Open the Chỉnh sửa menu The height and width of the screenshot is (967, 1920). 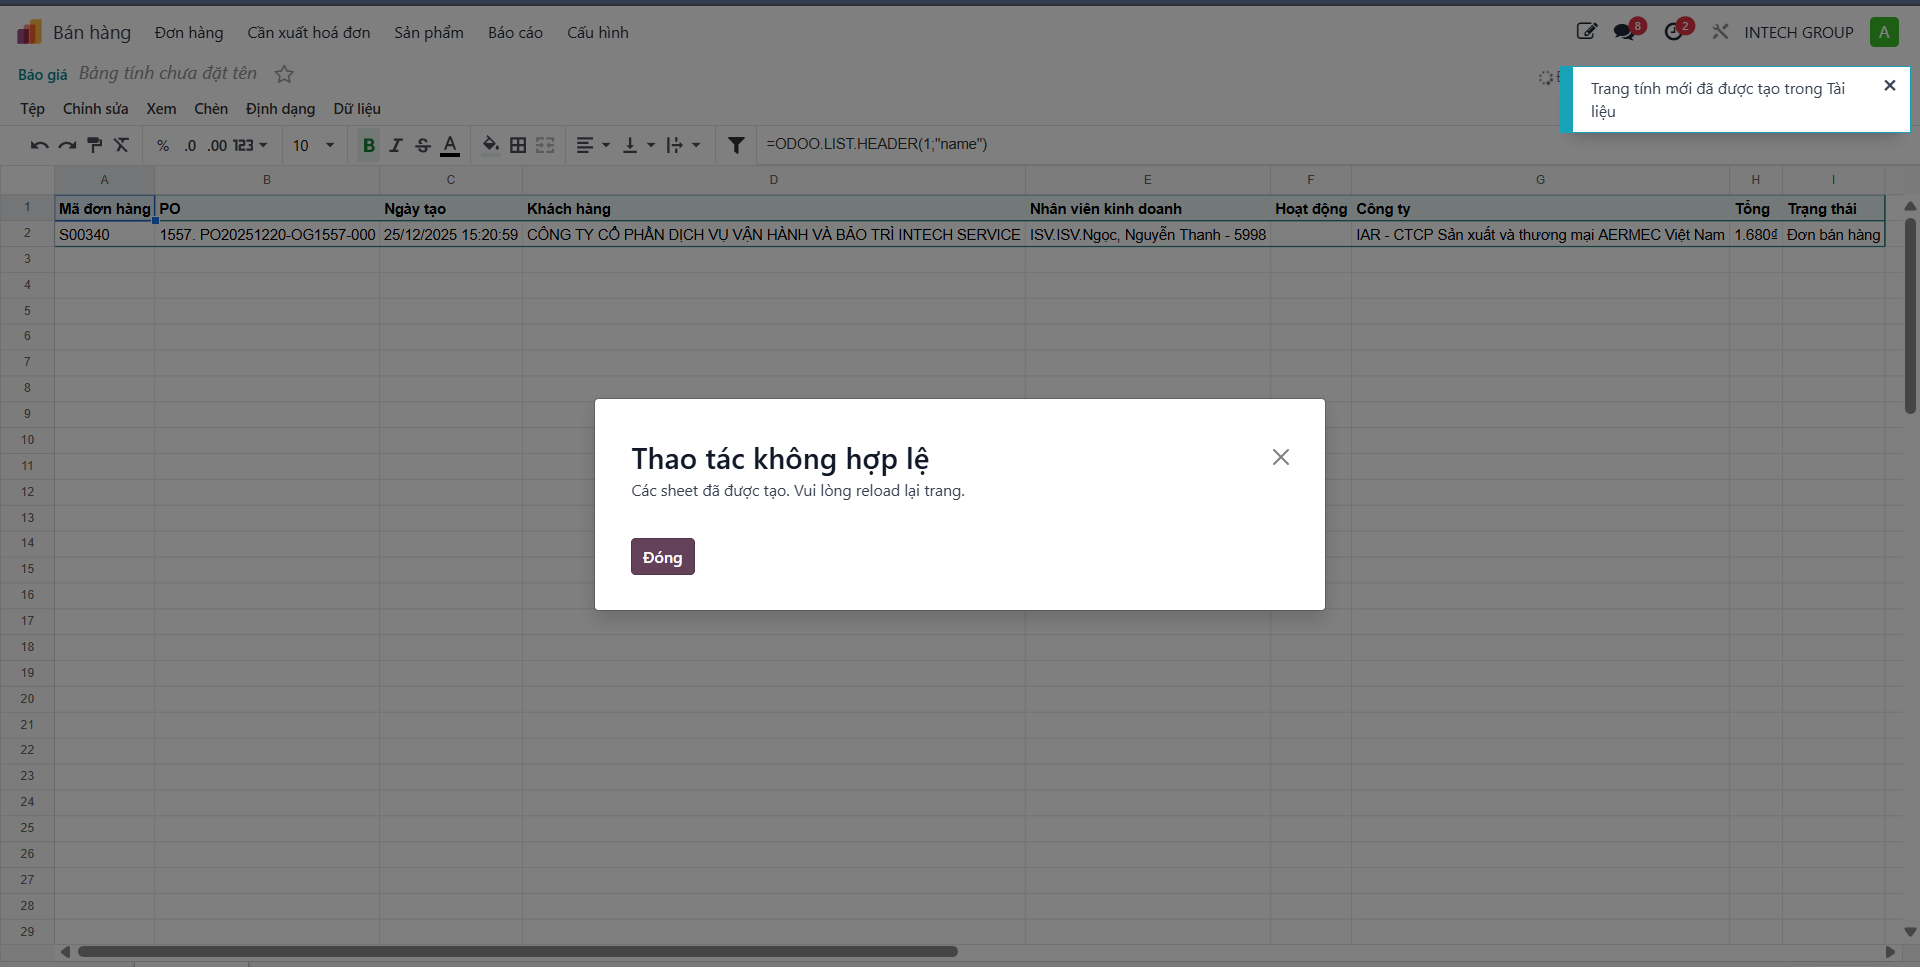coord(96,109)
